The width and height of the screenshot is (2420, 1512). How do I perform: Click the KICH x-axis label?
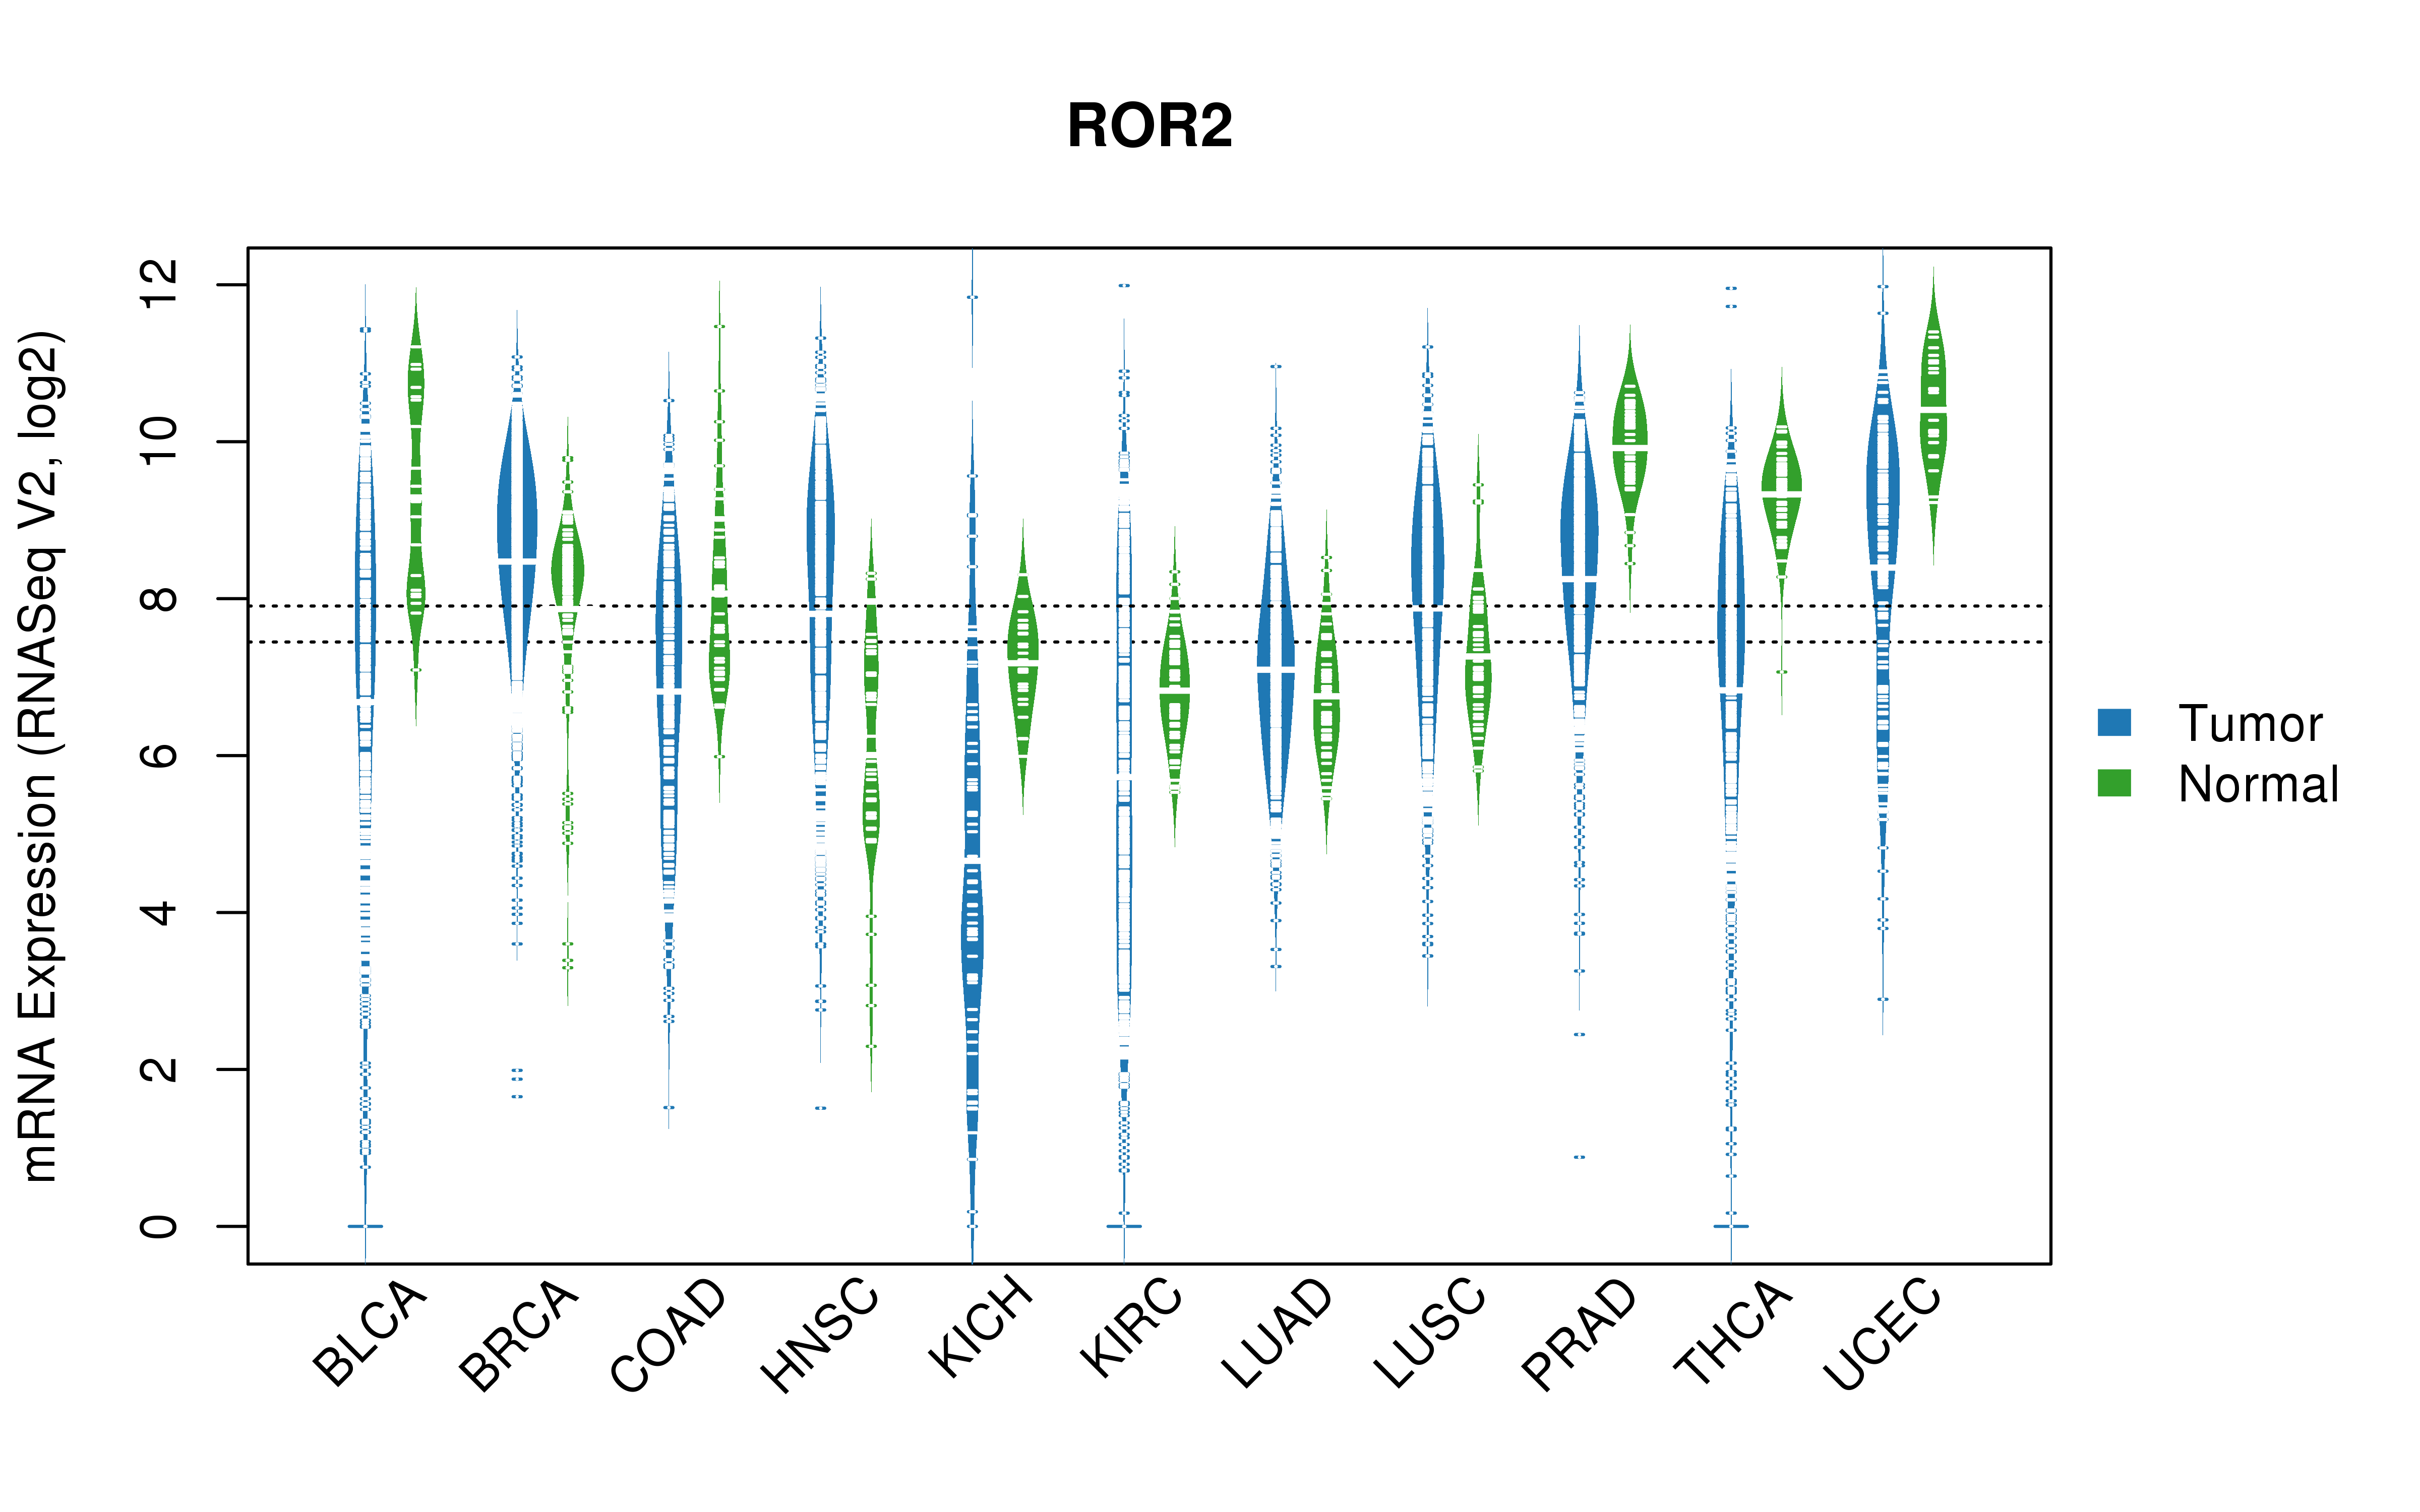[980, 1326]
